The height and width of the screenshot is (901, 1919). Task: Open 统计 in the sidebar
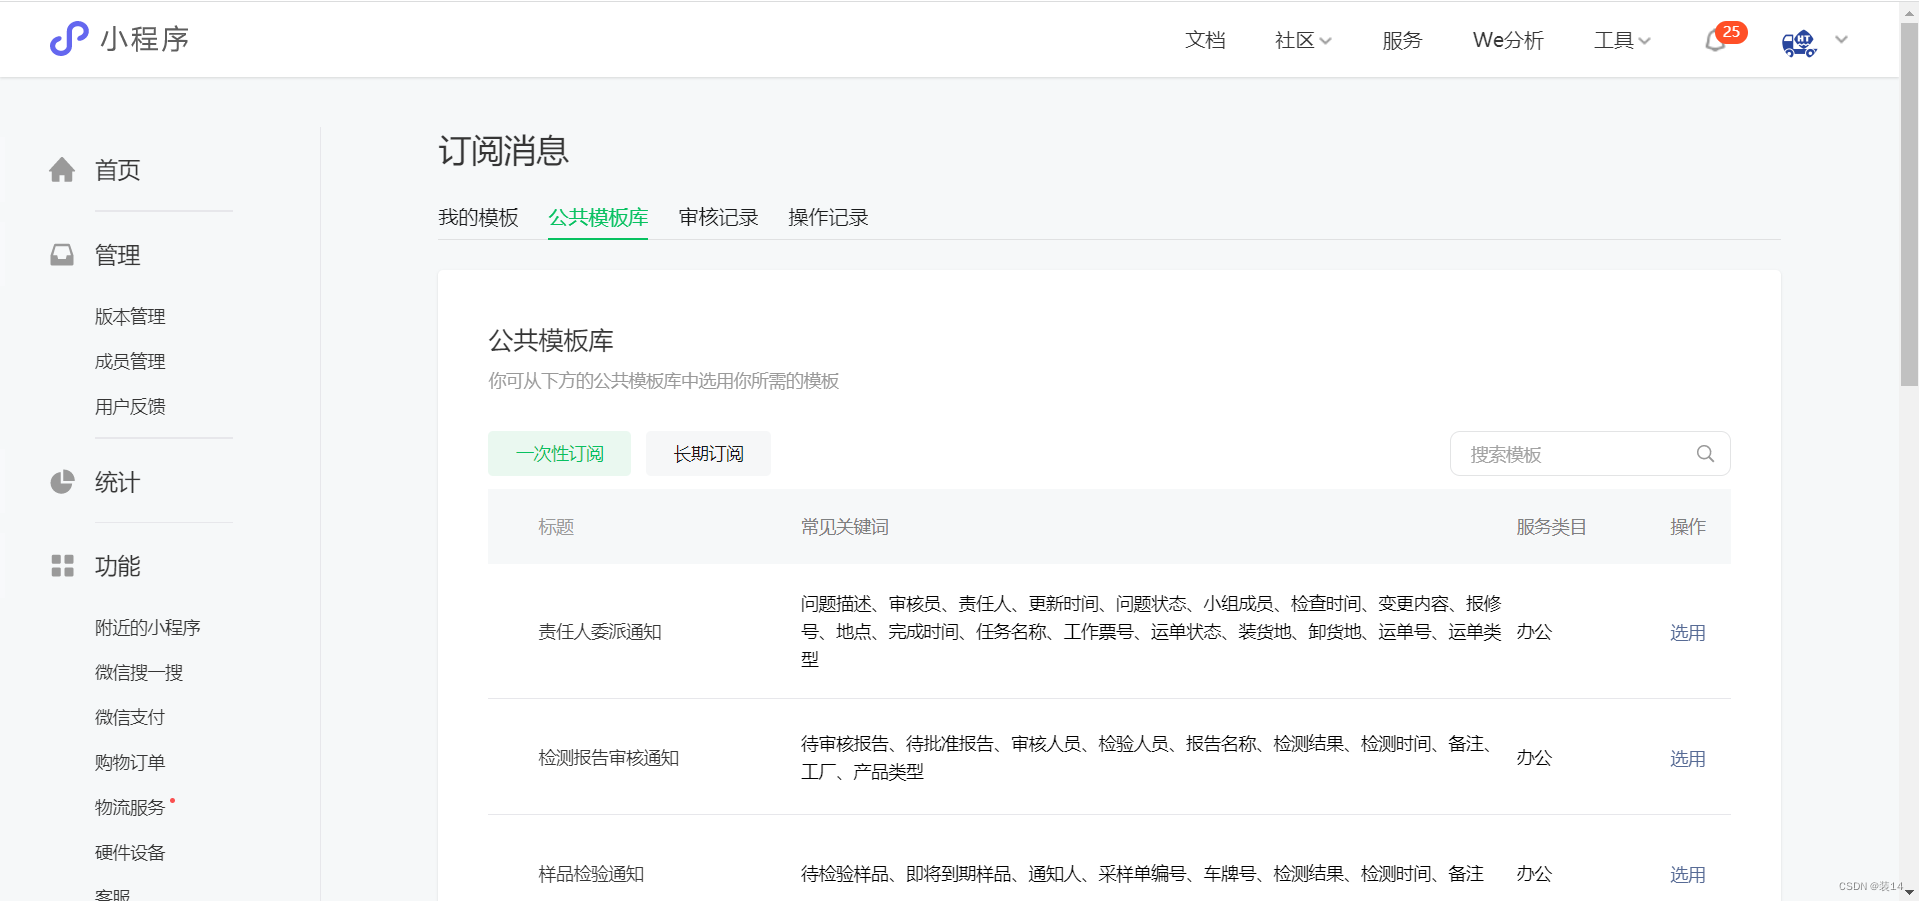(x=117, y=482)
